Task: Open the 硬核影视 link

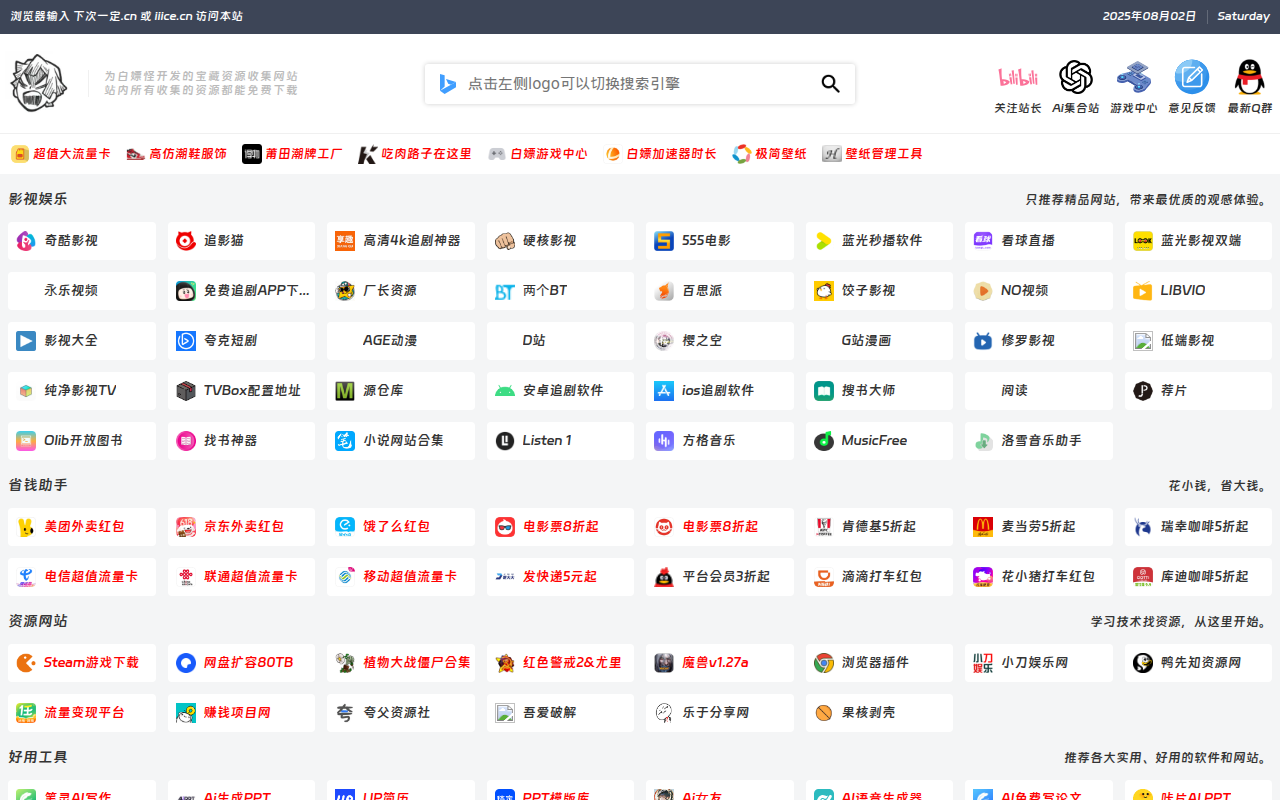Action: click(x=560, y=241)
